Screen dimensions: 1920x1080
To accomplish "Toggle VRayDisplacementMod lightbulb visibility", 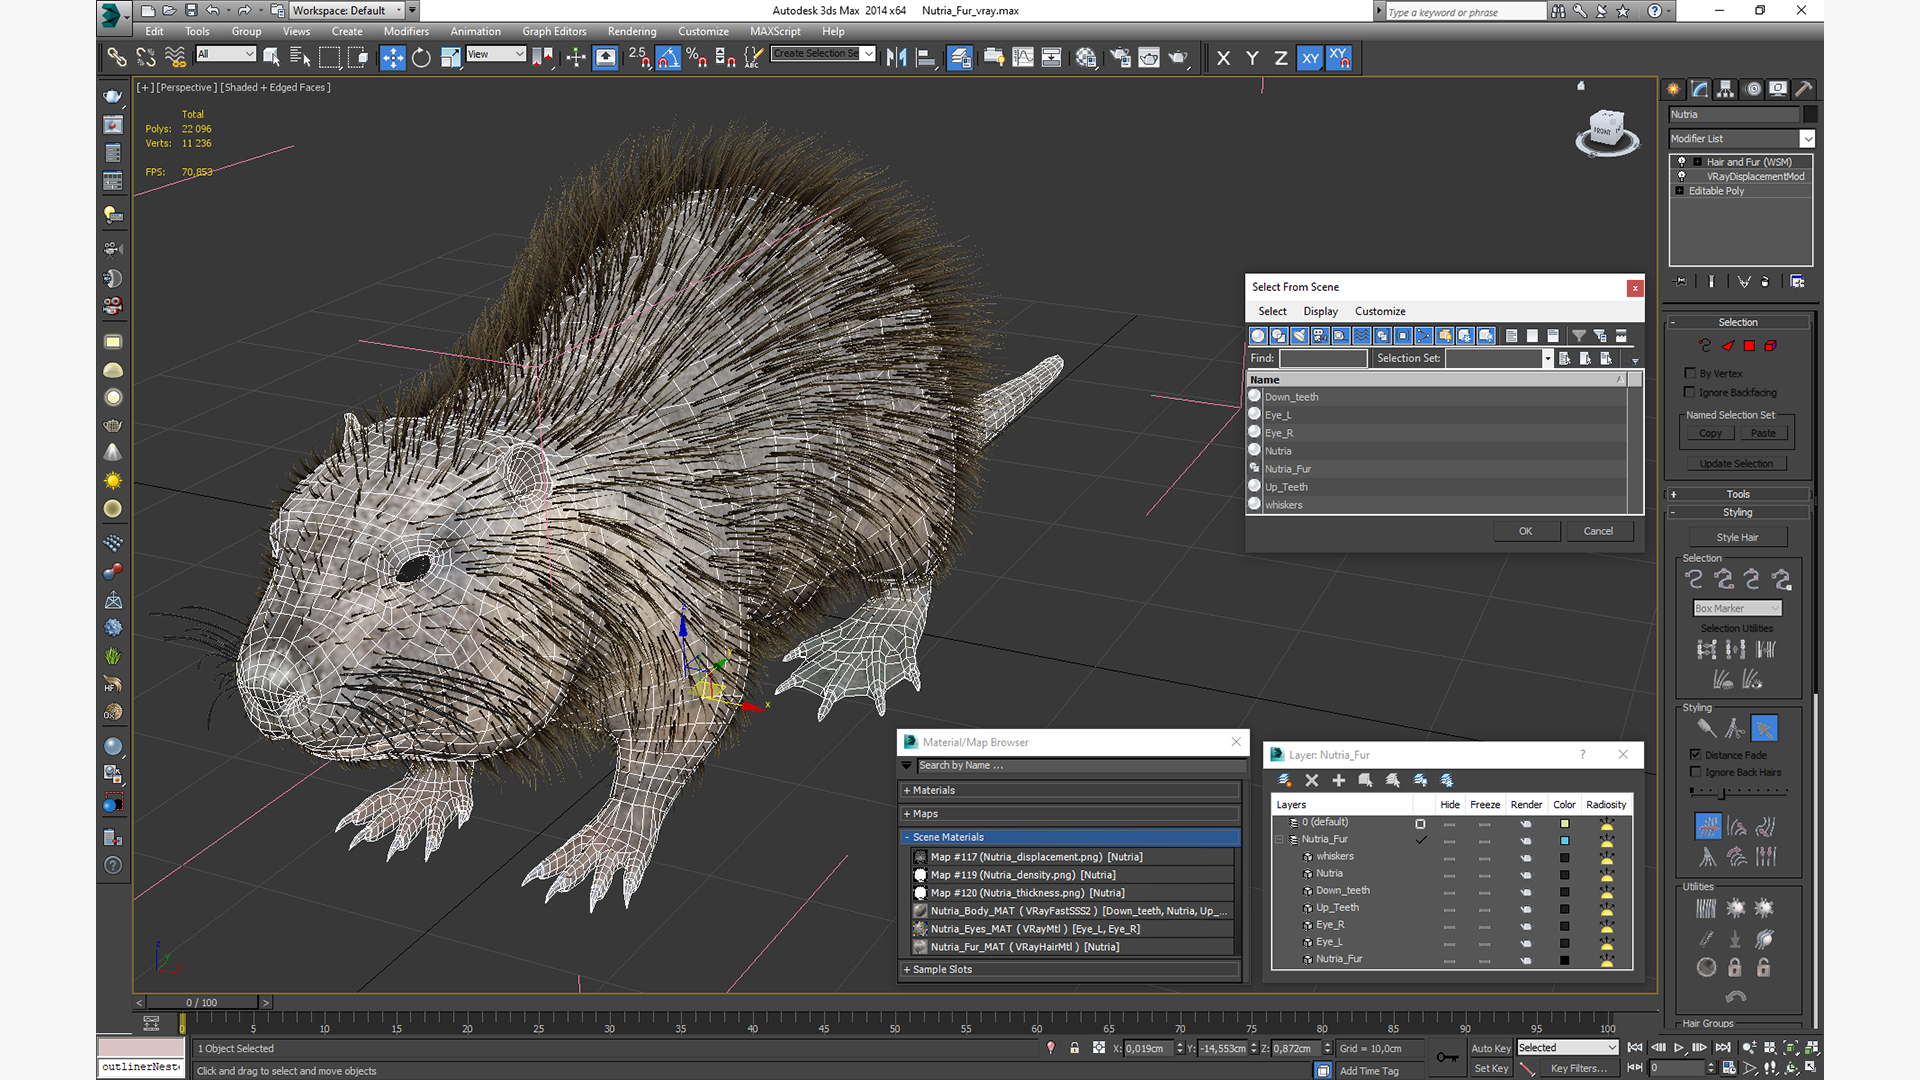I will [1682, 176].
